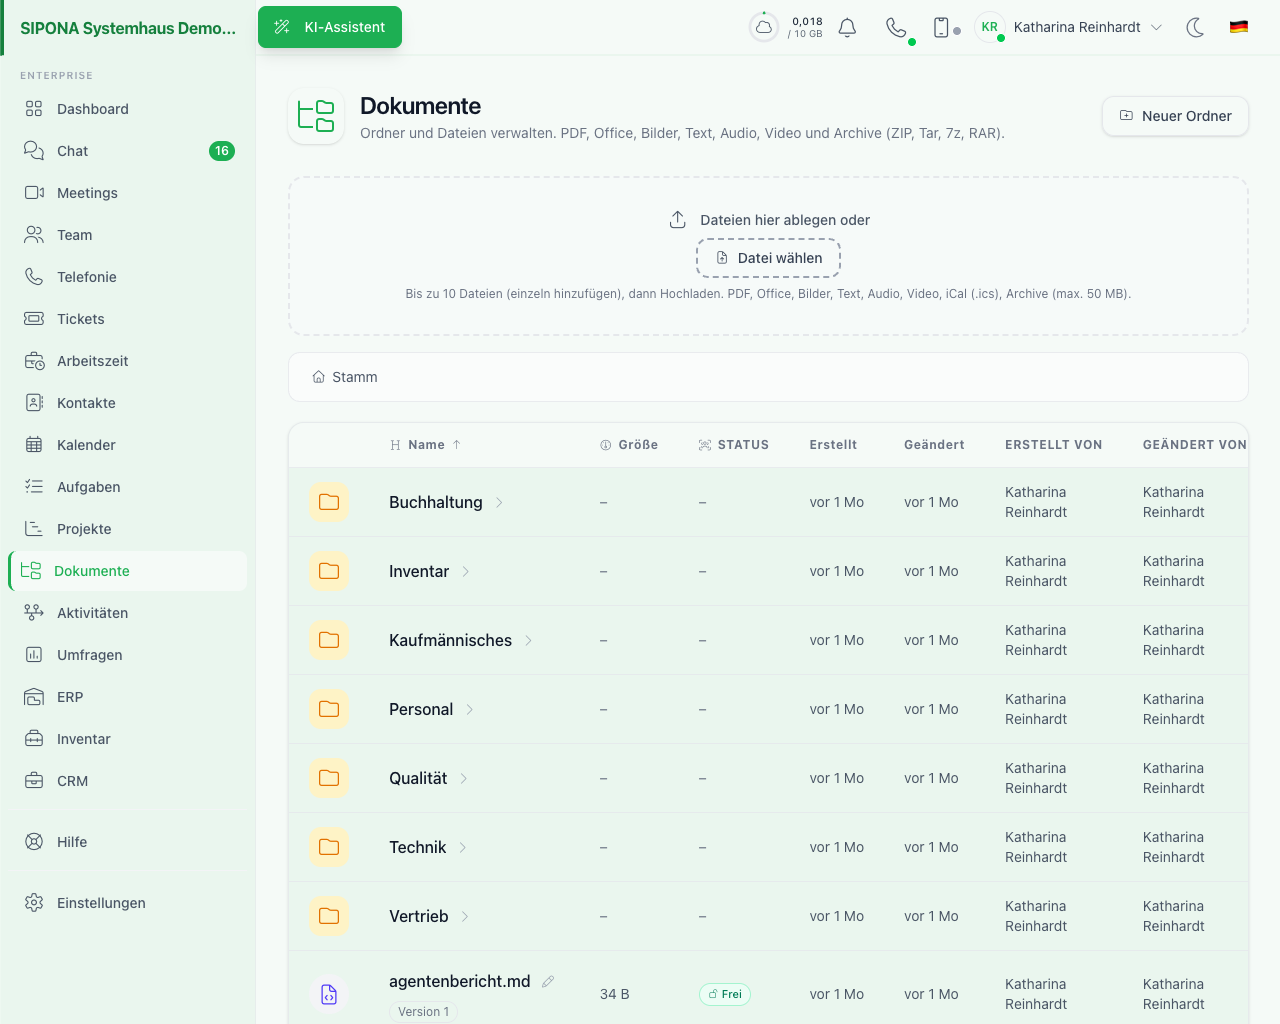Open Katharina Reinhardt user menu
This screenshot has width=1280, height=1024.
(1069, 27)
